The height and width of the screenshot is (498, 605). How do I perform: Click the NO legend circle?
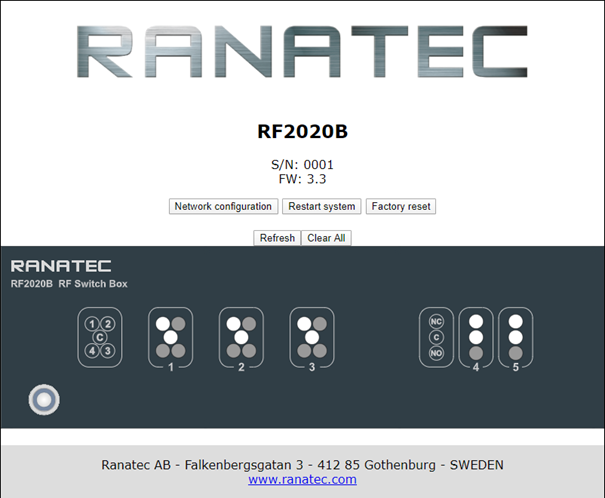436,353
